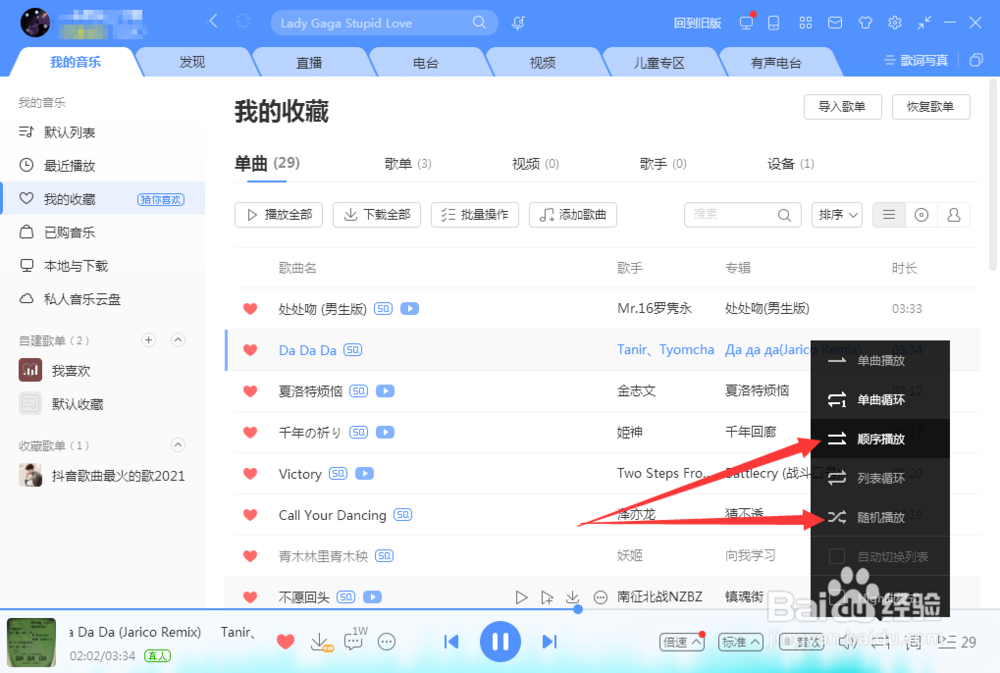1000x673 pixels.
Task: Select 顺序播放 play mode
Action: (x=880, y=439)
